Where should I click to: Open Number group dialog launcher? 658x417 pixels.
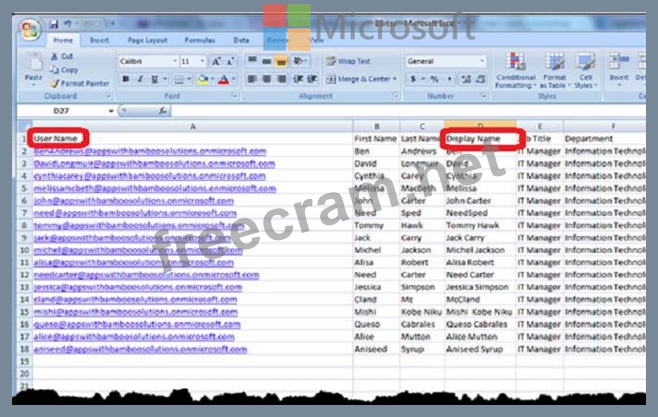click(484, 96)
